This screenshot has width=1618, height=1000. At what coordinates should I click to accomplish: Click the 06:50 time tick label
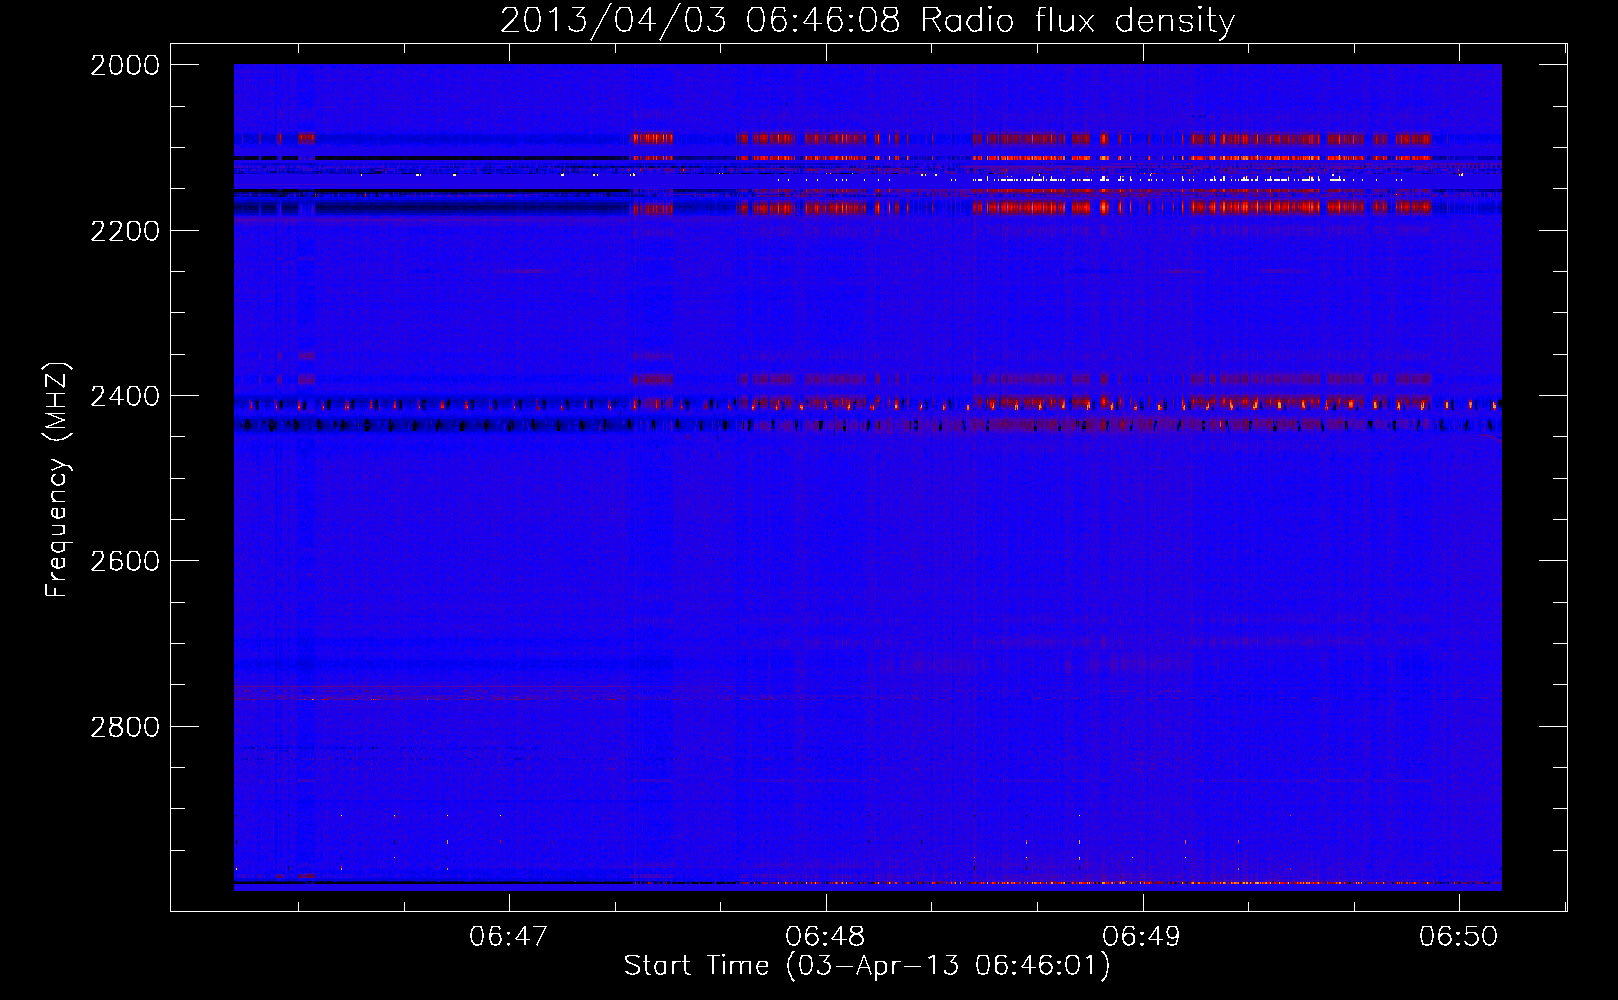coord(1459,936)
